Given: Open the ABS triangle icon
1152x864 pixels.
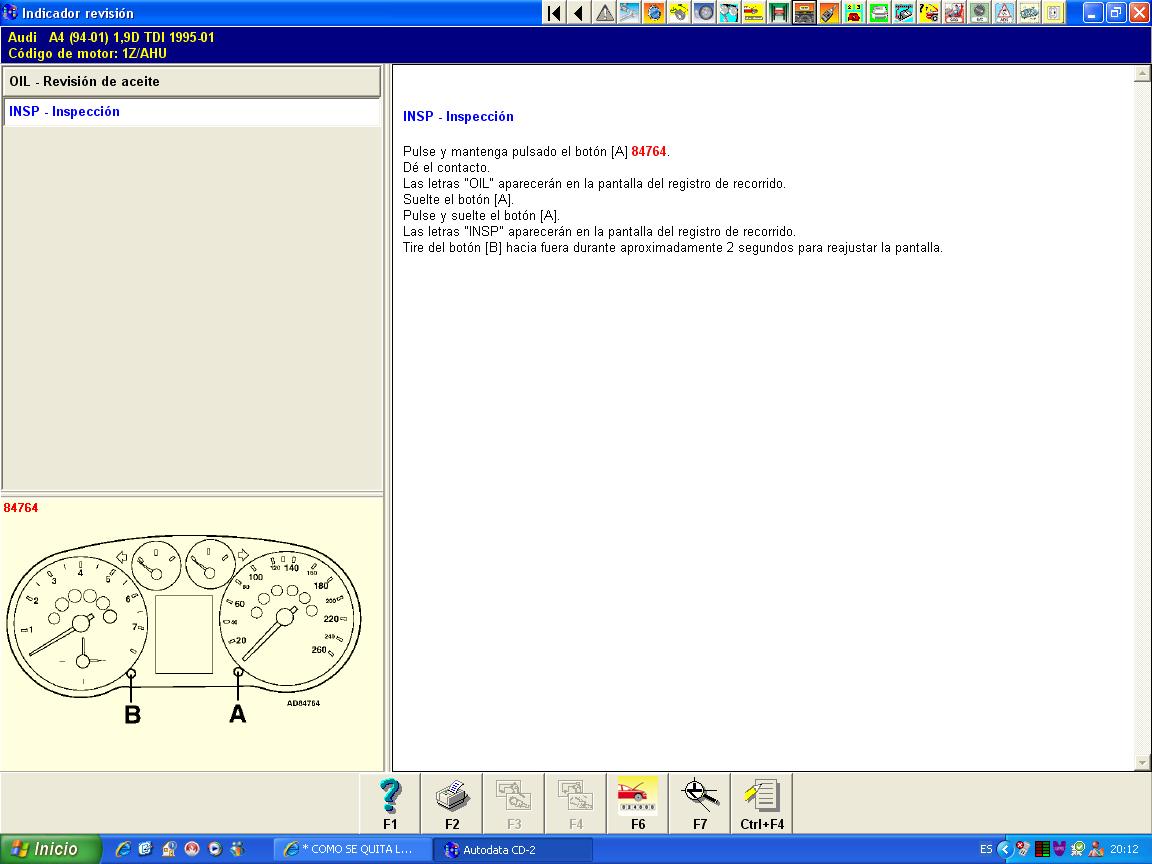Looking at the screenshot, I should click(1004, 12).
